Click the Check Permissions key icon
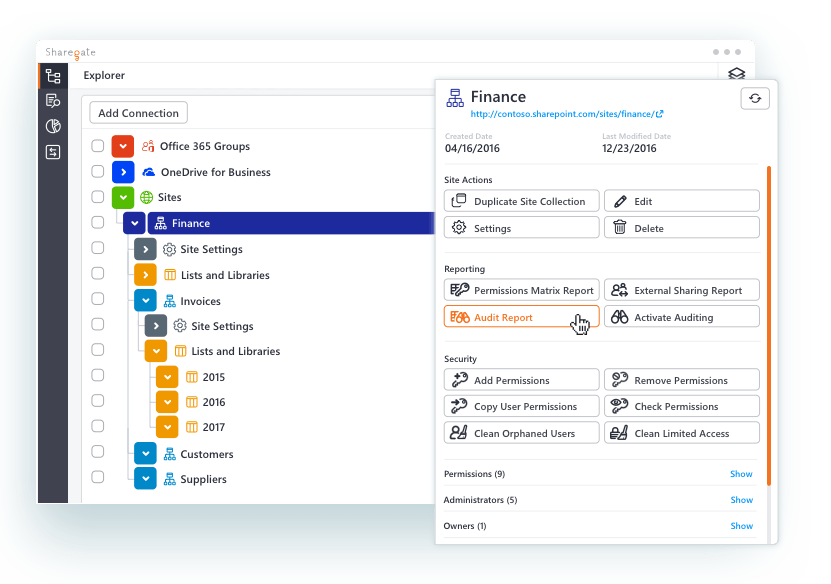This screenshot has width=831, height=584. [619, 406]
